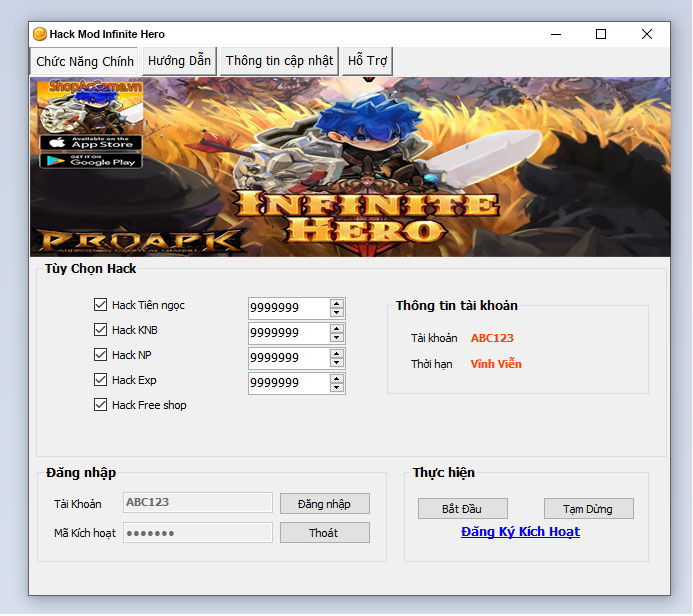The width and height of the screenshot is (693, 616).
Task: Toggle the Hack Free shop checkbox
Action: 100,405
